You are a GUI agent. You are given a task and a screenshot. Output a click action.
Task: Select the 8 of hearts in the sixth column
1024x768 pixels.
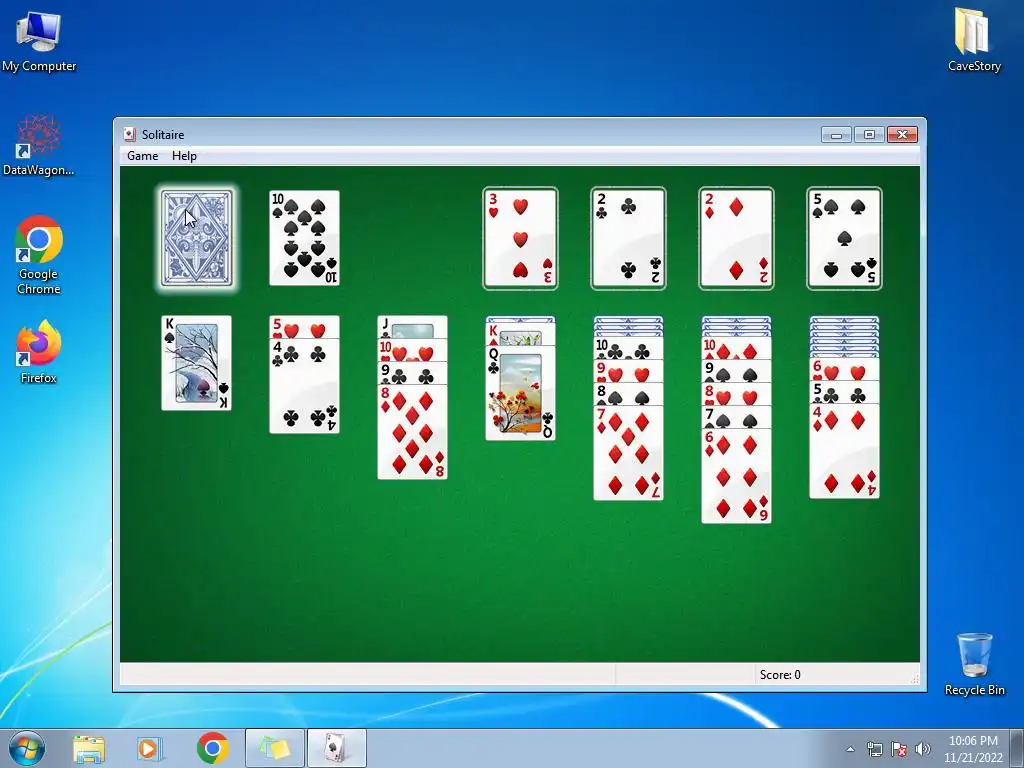click(x=736, y=394)
